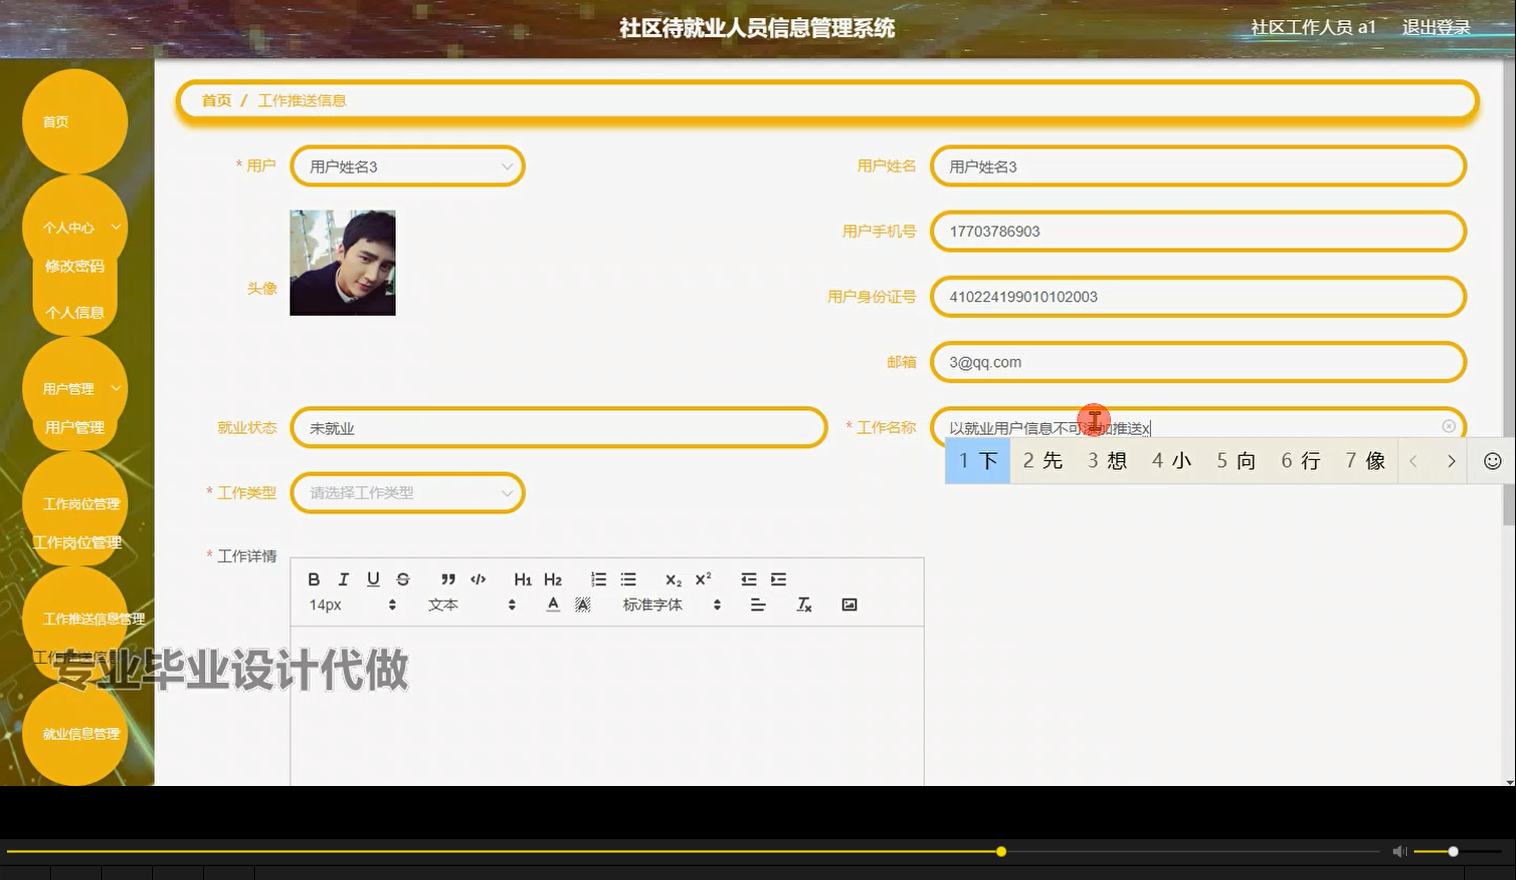The image size is (1516, 880).
Task: Toggle underline in the editor toolbar
Action: click(373, 579)
